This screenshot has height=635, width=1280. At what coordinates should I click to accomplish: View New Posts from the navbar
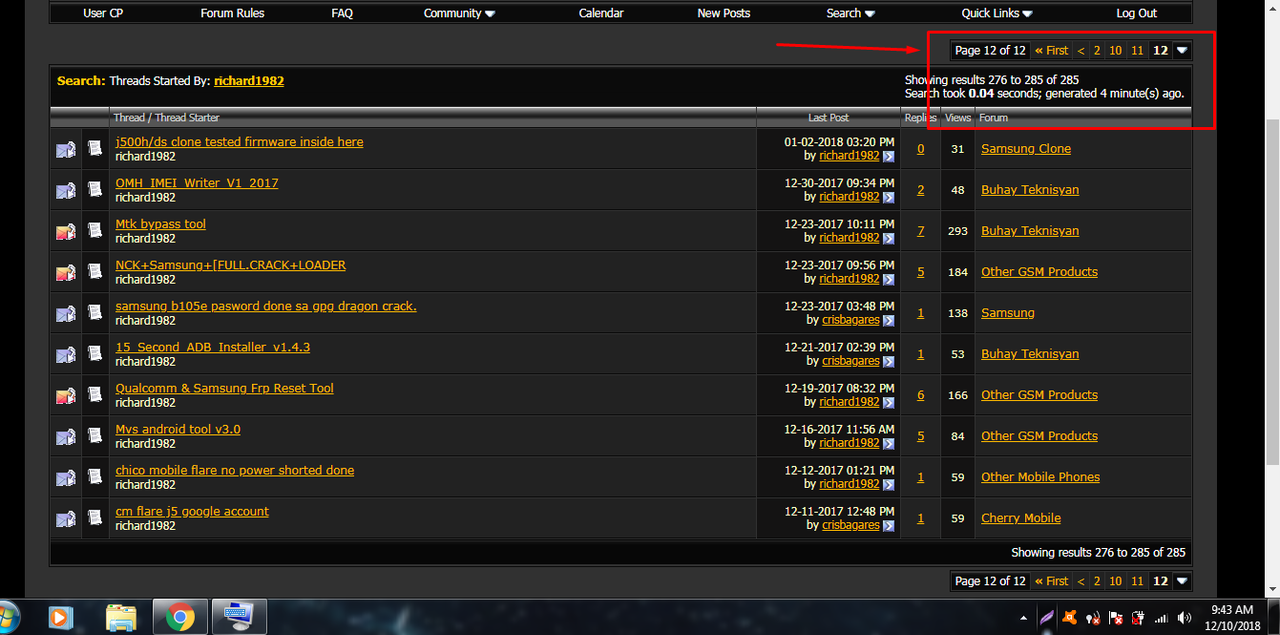724,13
